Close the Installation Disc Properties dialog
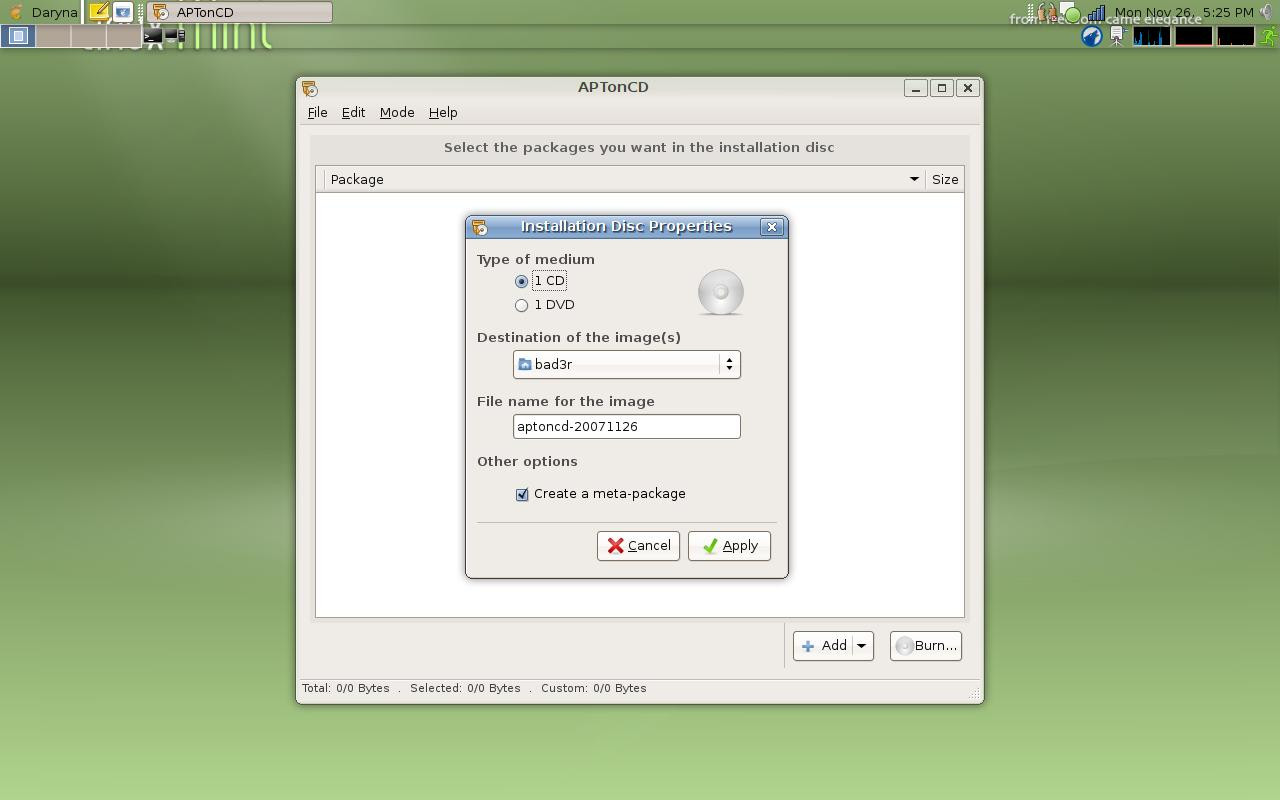 click(x=771, y=227)
